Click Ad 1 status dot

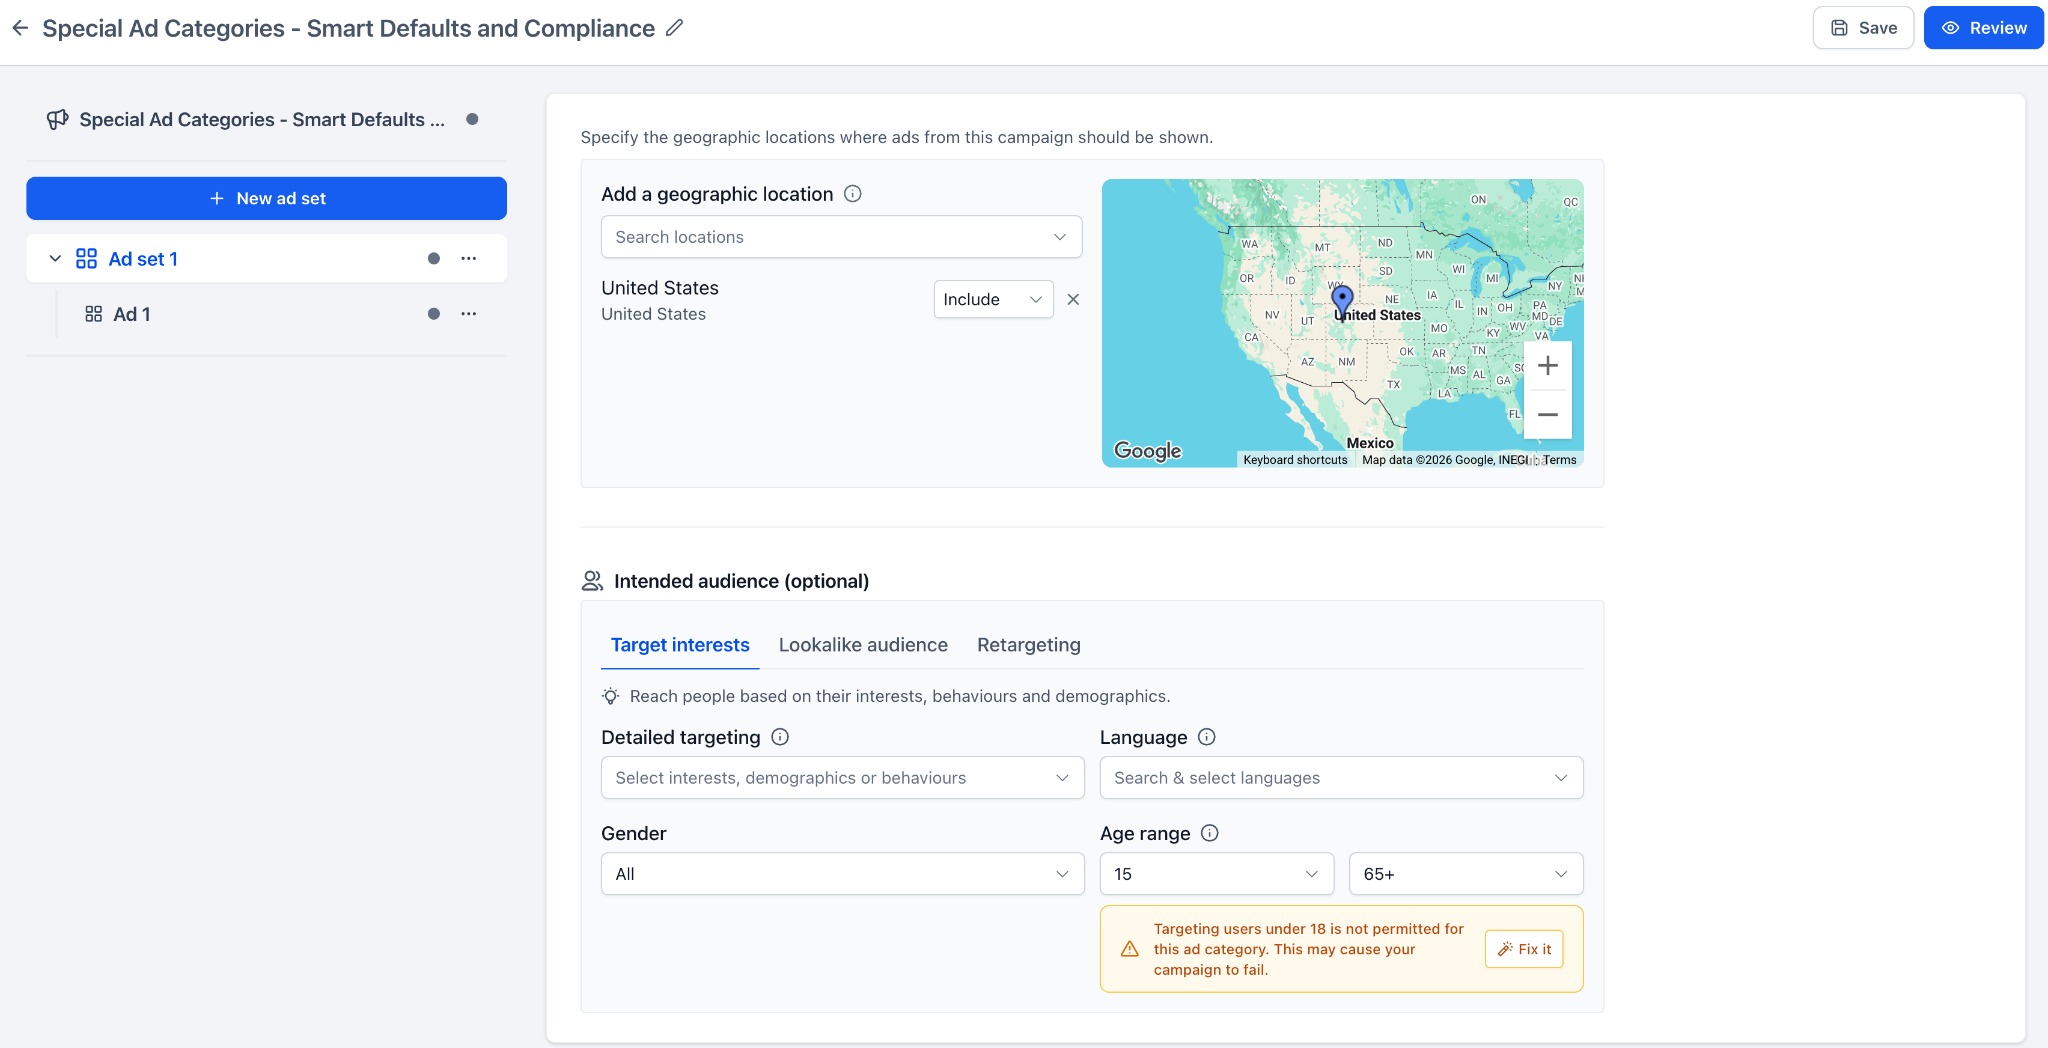pyautogui.click(x=434, y=314)
